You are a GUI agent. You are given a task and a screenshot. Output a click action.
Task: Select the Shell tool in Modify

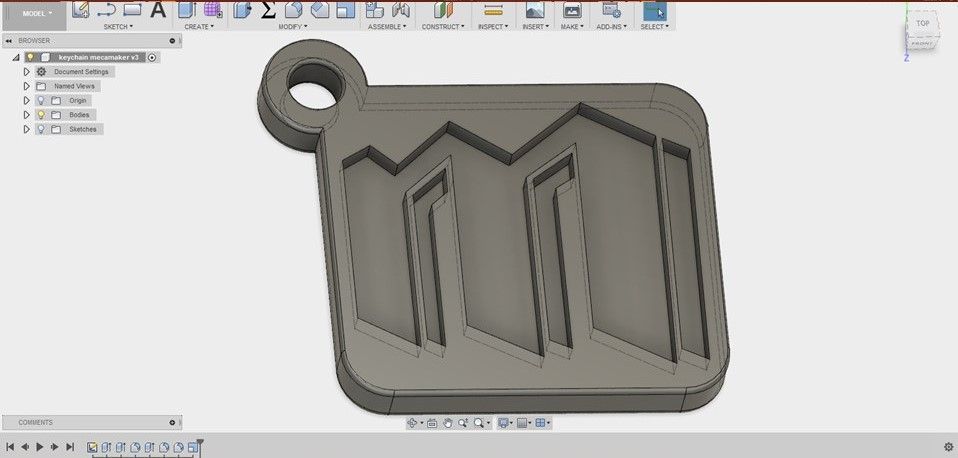click(346, 10)
